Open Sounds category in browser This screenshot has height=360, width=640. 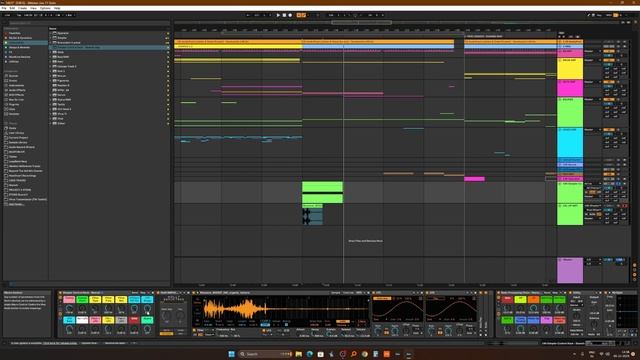pyautogui.click(x=13, y=76)
